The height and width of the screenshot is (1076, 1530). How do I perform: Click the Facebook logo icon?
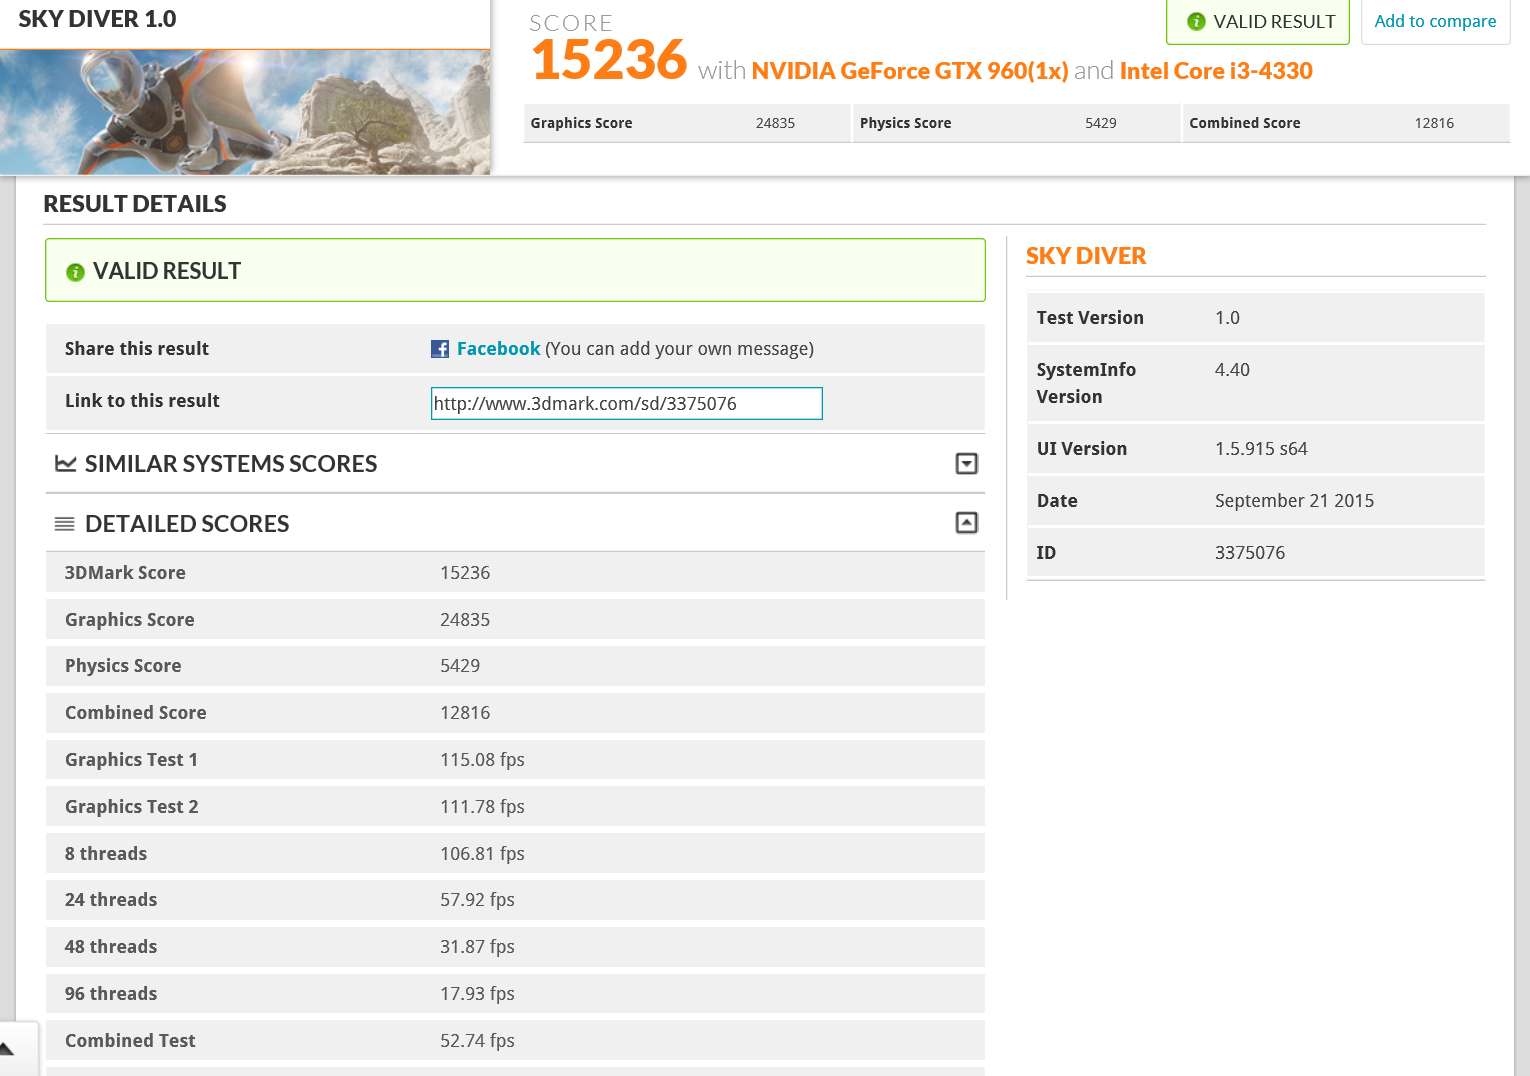coord(440,349)
